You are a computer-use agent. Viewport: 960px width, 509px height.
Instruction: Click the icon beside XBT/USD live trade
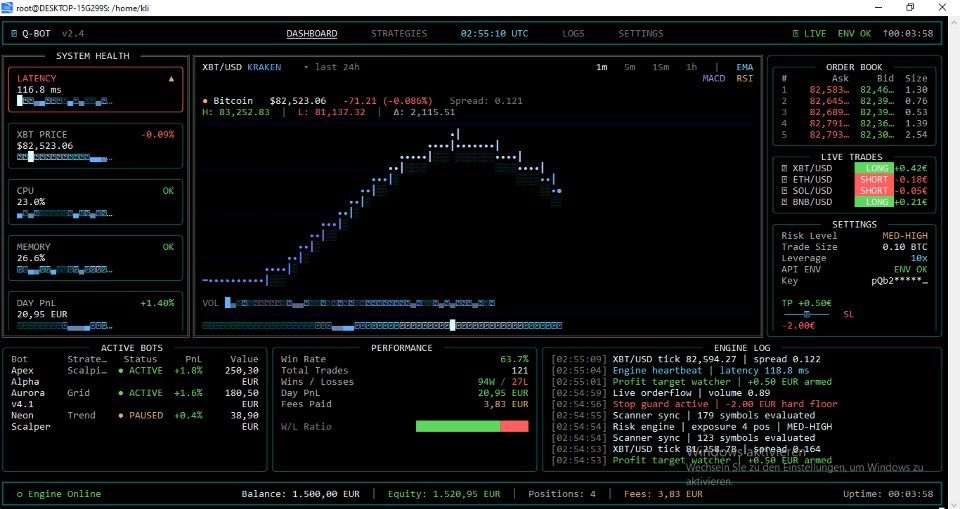(784, 168)
